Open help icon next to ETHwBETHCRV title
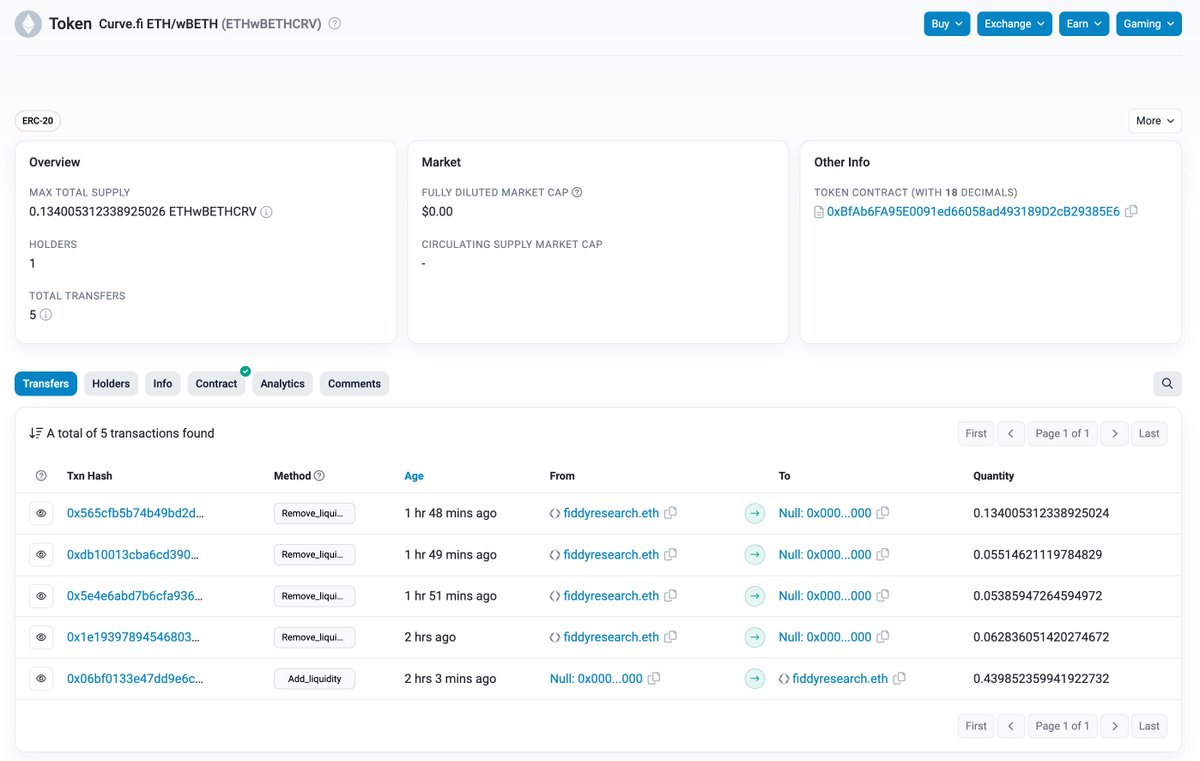This screenshot has height=761, width=1200. [335, 23]
